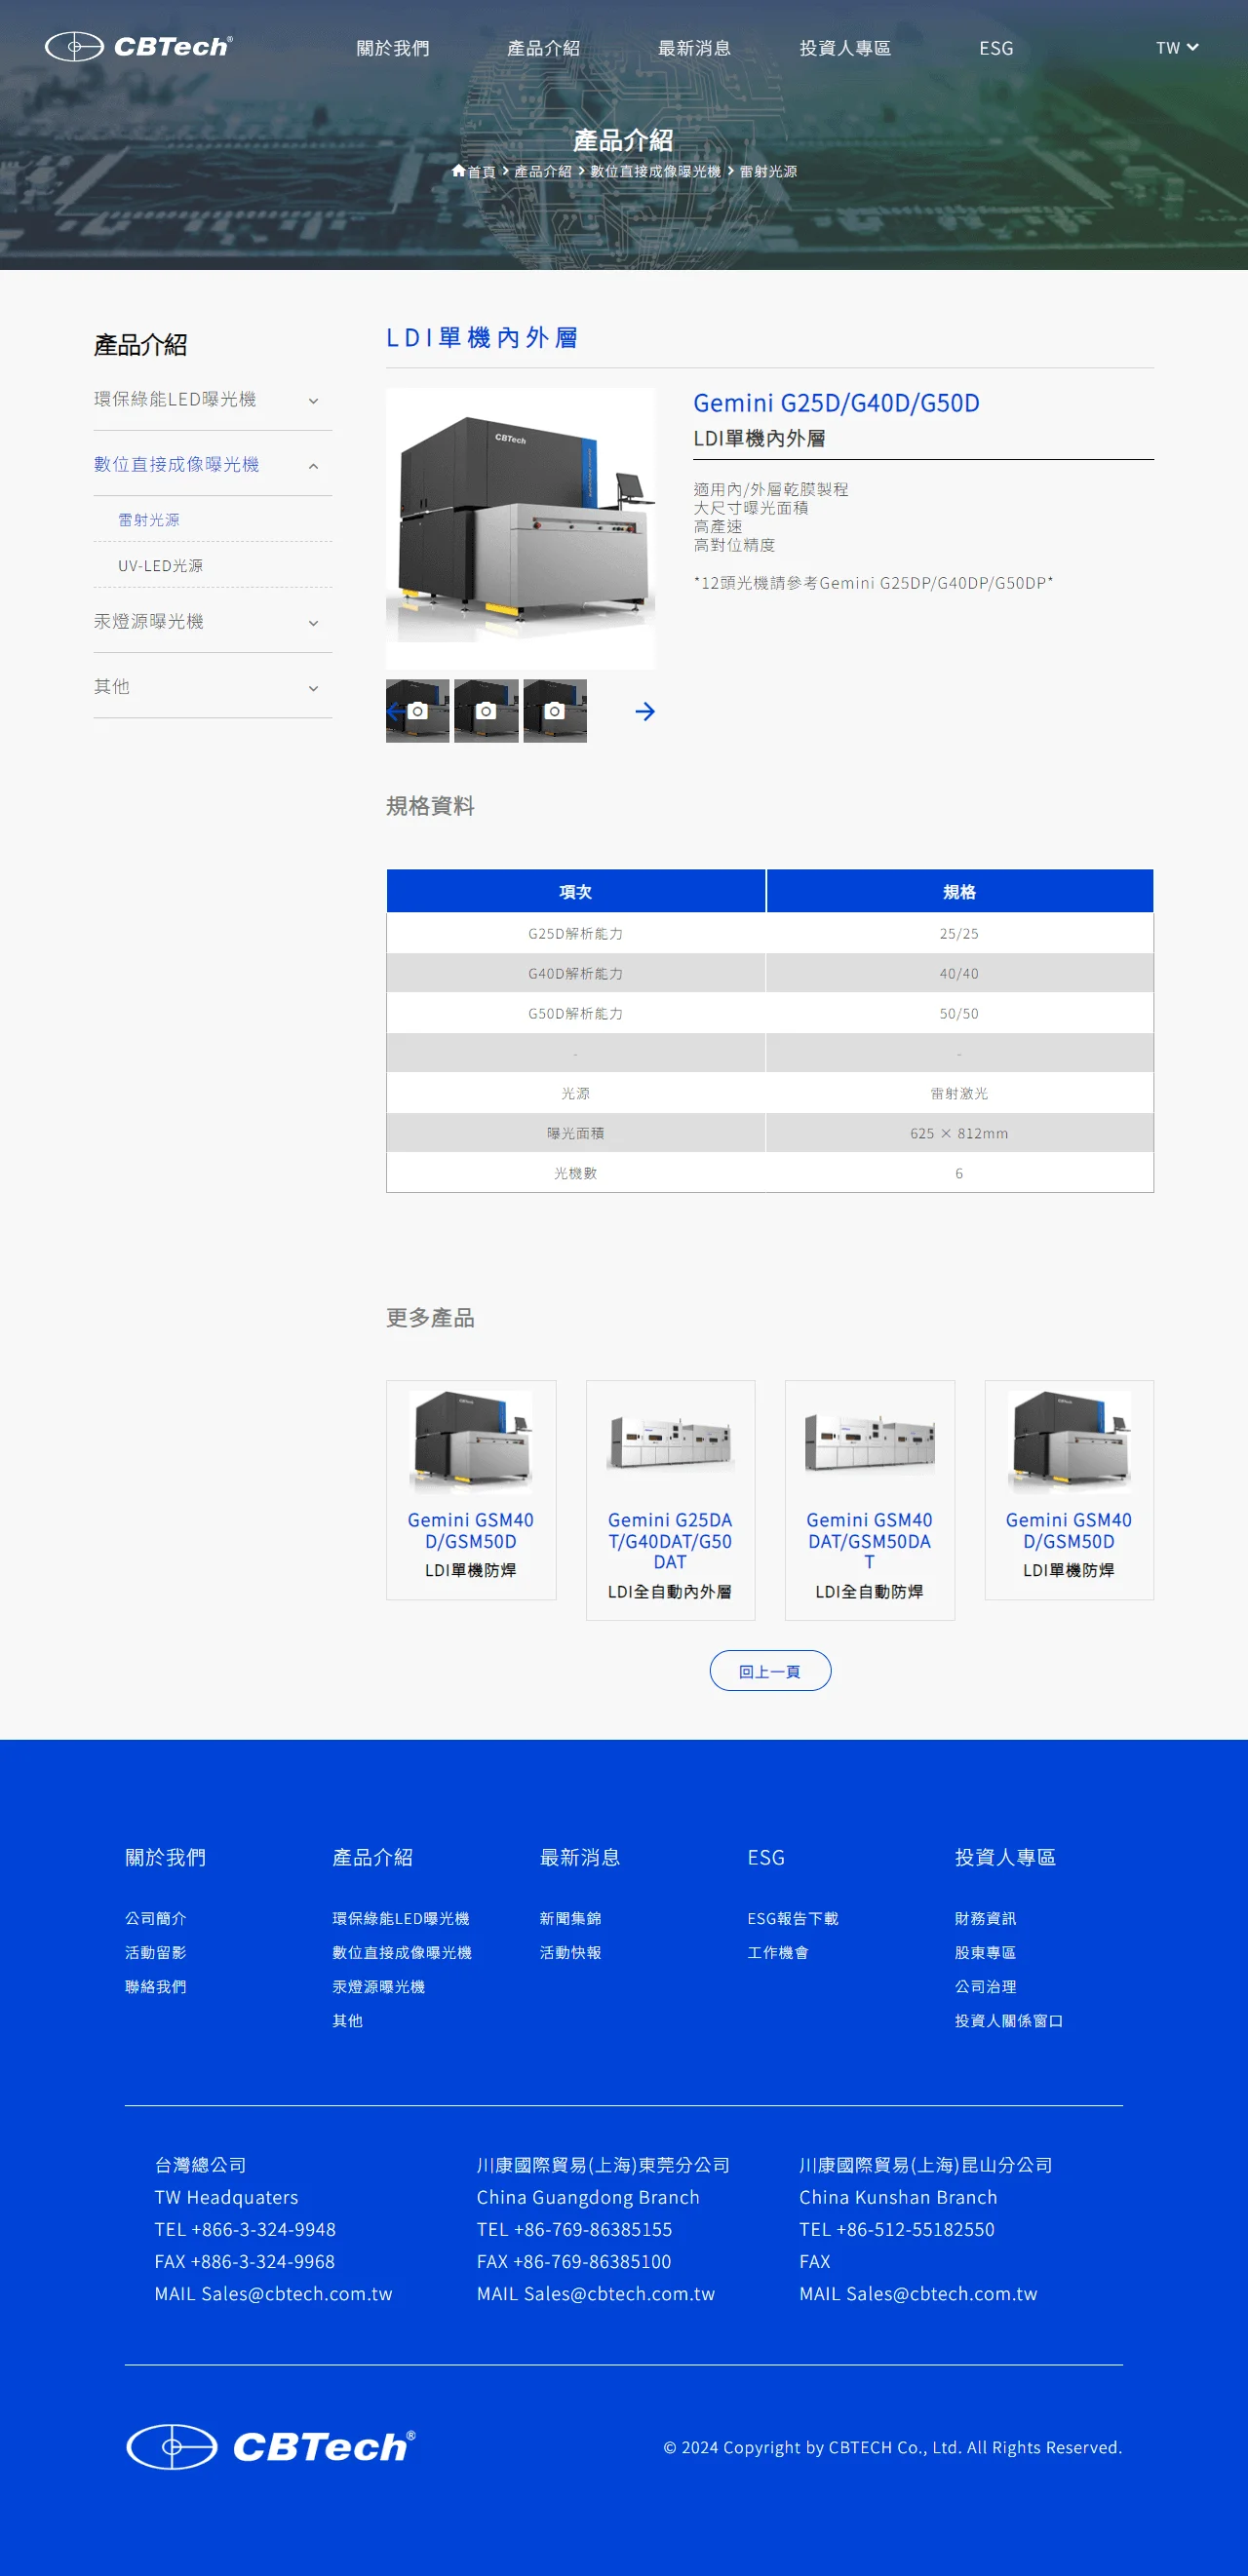This screenshot has height=2576, width=1248.
Task: Click 雷射光源 breadcrumb link
Action: point(768,171)
